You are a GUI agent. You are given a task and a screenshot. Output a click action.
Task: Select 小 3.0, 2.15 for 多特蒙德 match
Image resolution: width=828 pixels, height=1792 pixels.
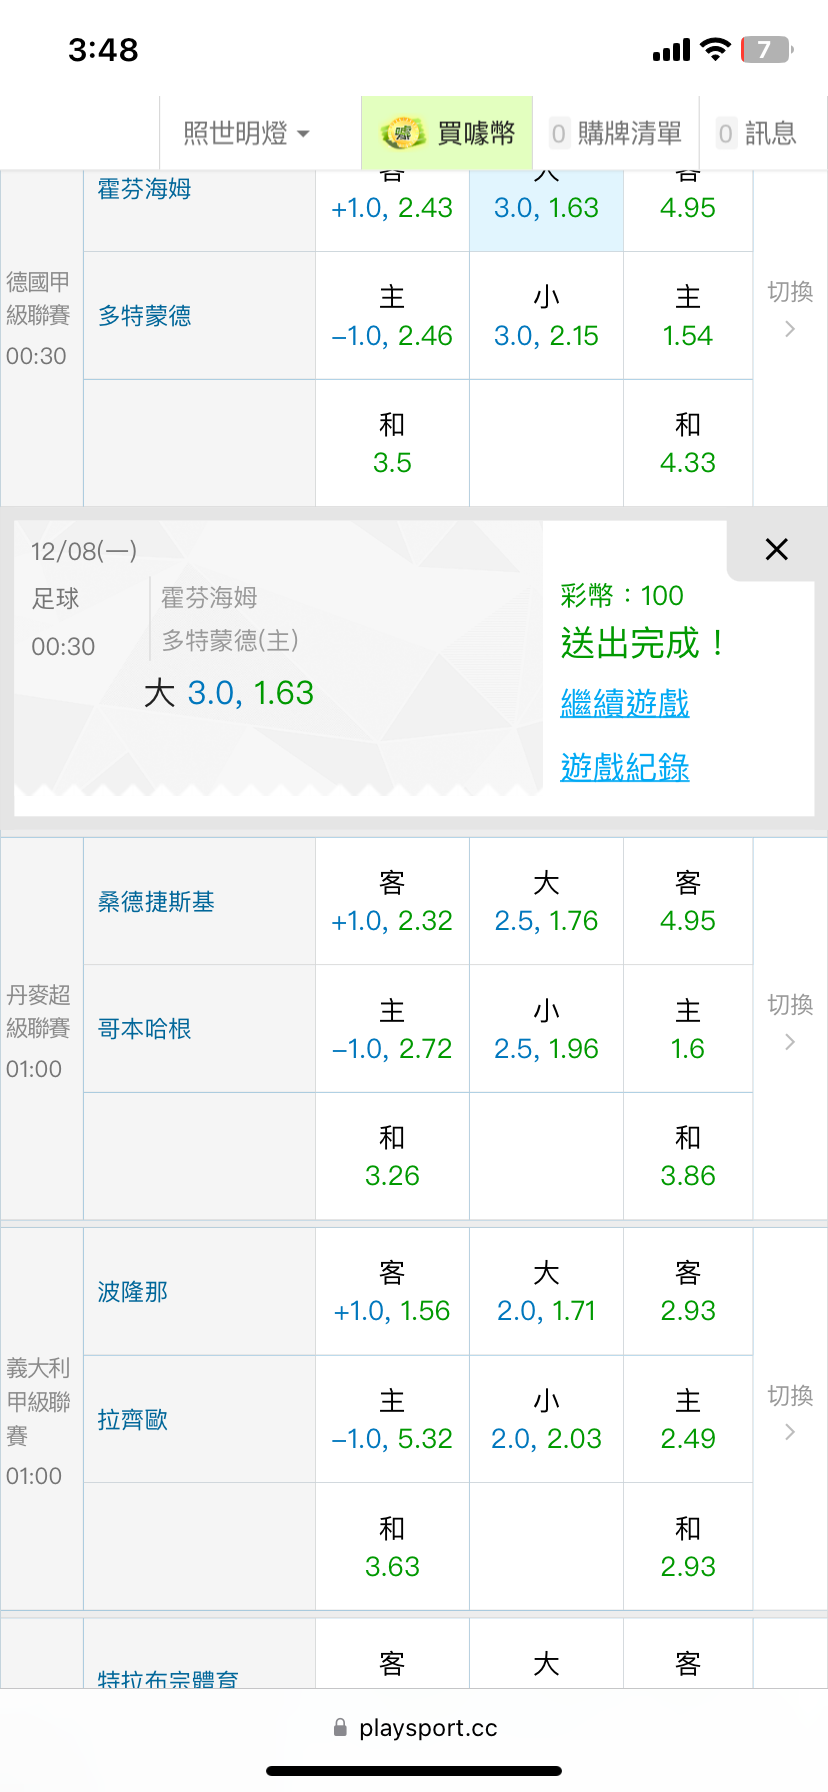pos(546,316)
